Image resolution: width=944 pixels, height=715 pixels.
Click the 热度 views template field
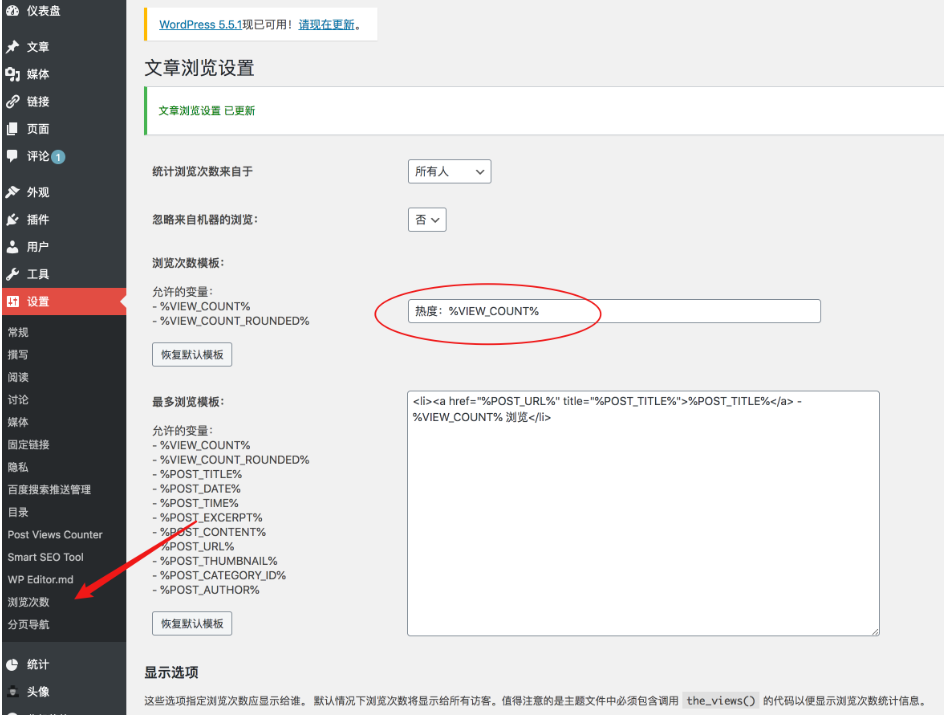click(614, 311)
